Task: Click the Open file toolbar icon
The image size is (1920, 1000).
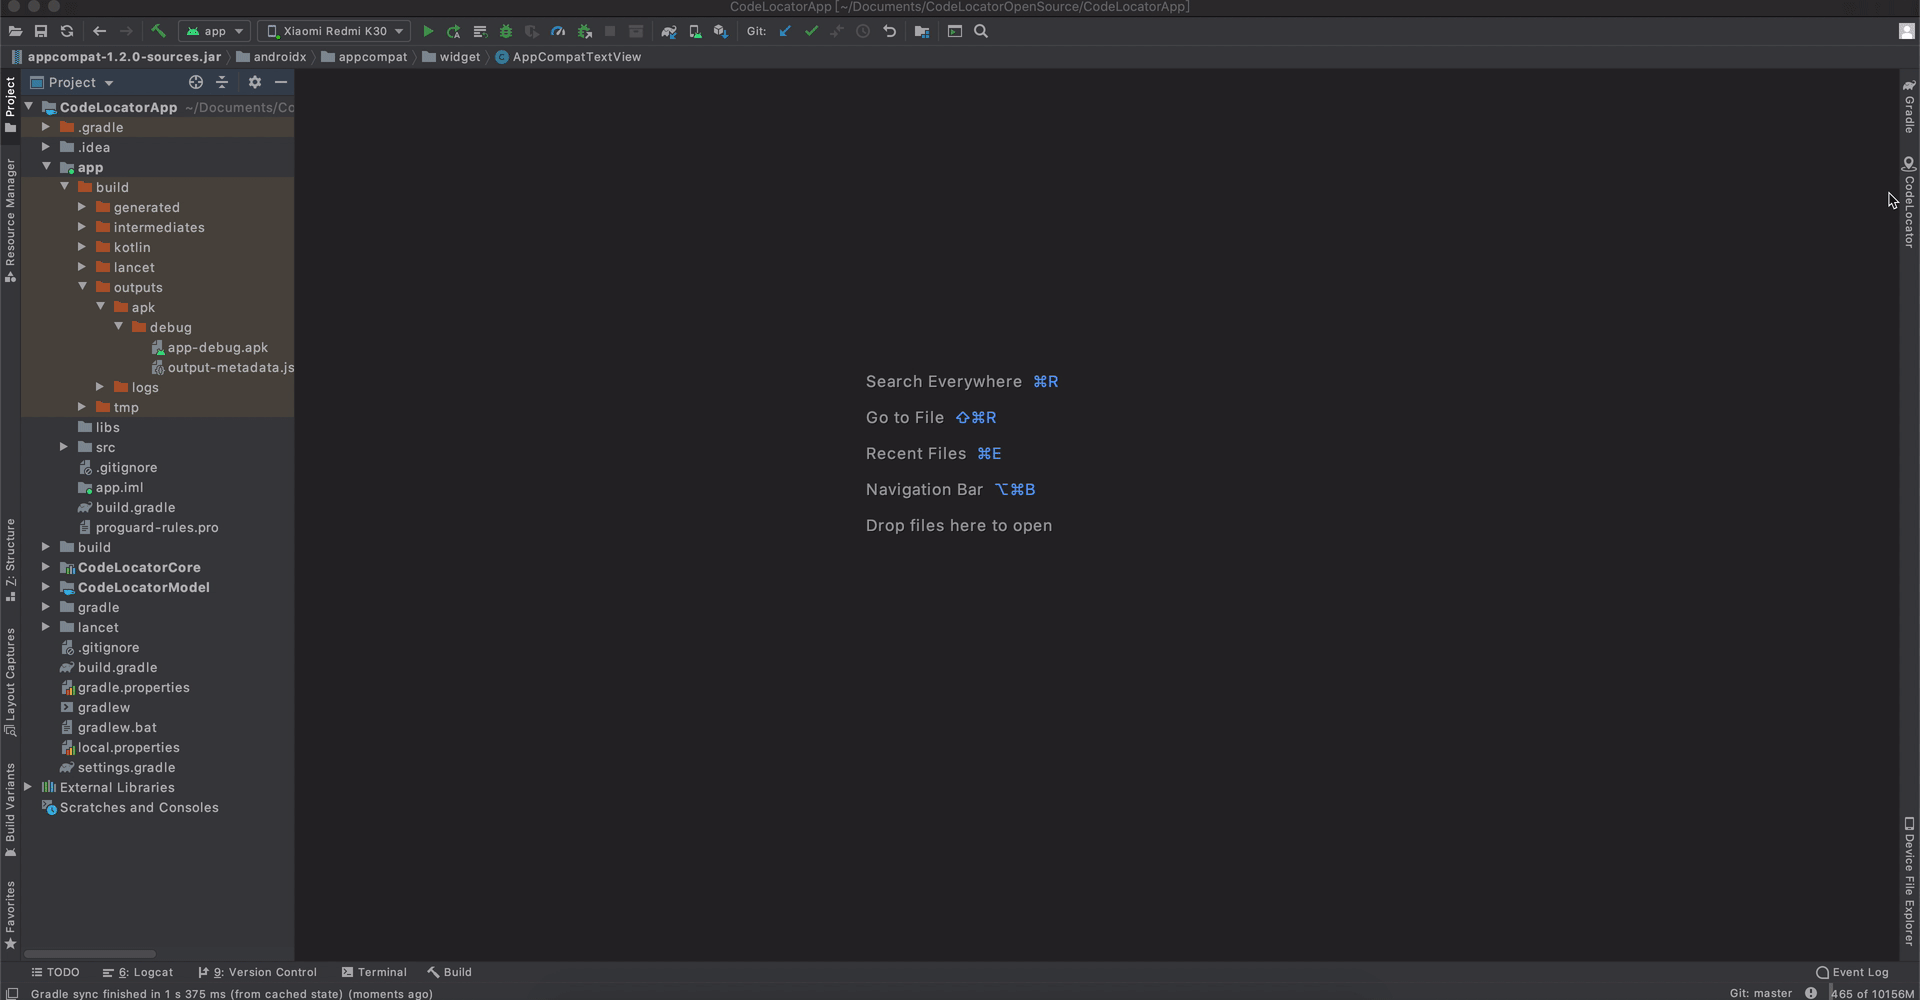Action: pyautogui.click(x=15, y=32)
